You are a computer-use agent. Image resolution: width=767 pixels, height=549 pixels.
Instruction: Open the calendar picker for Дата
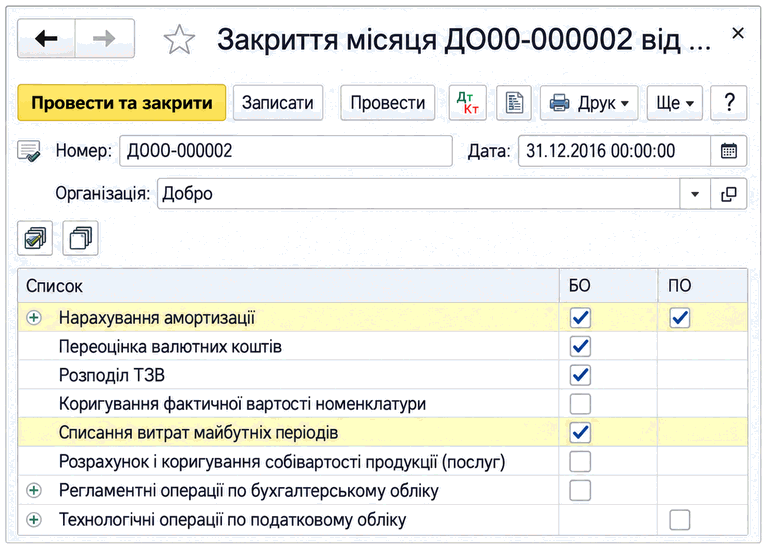click(728, 151)
